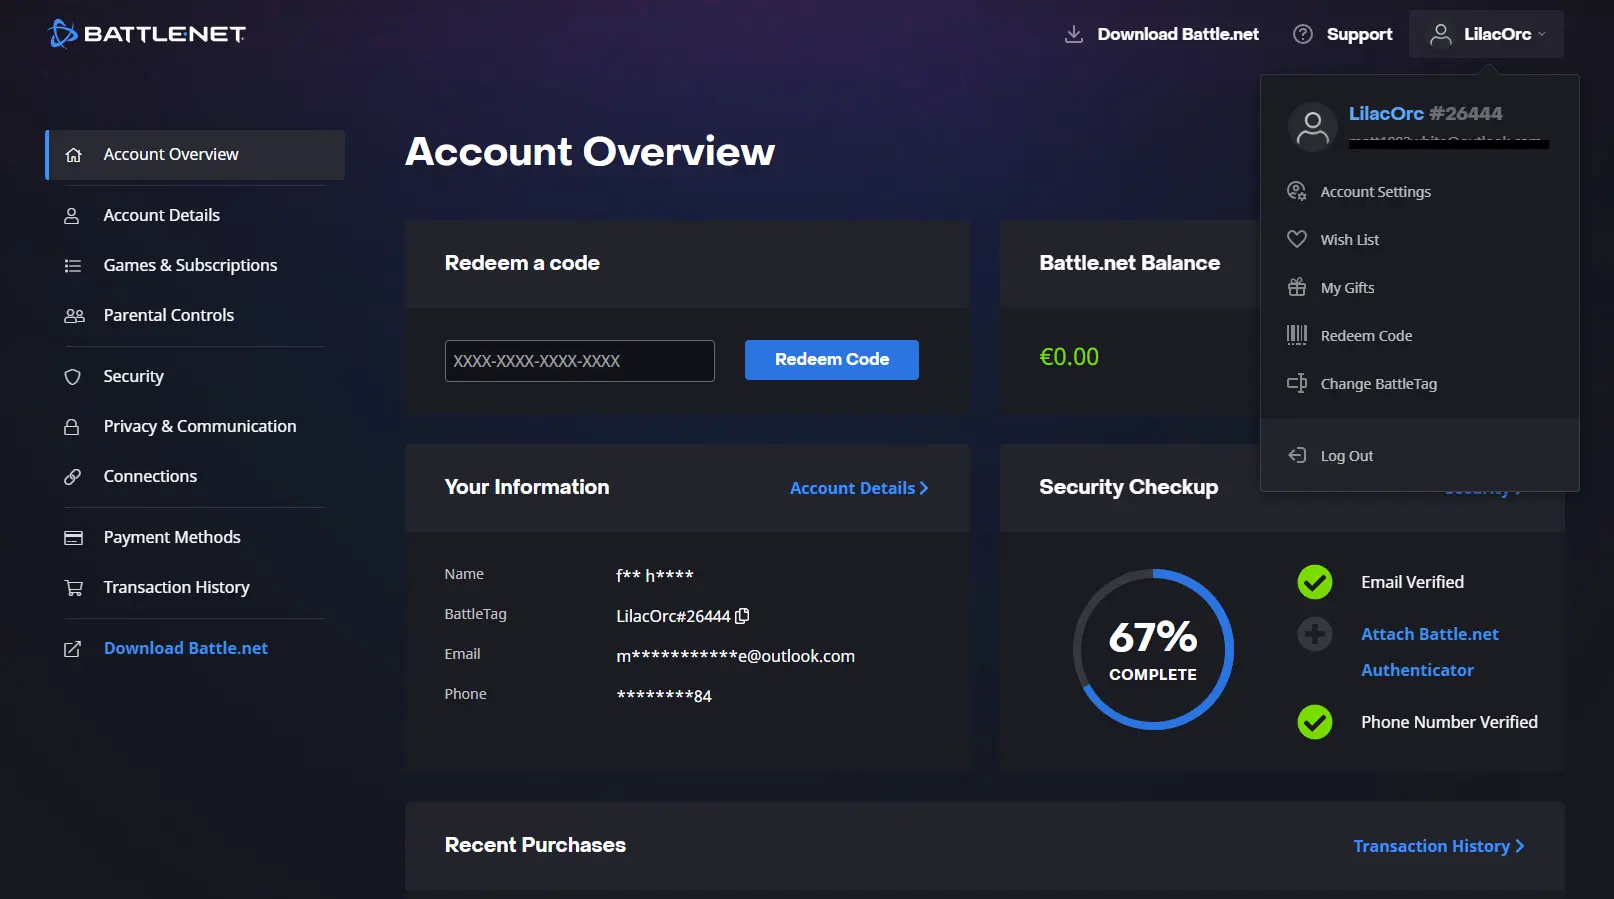Click the Wish List heart icon

coord(1296,239)
